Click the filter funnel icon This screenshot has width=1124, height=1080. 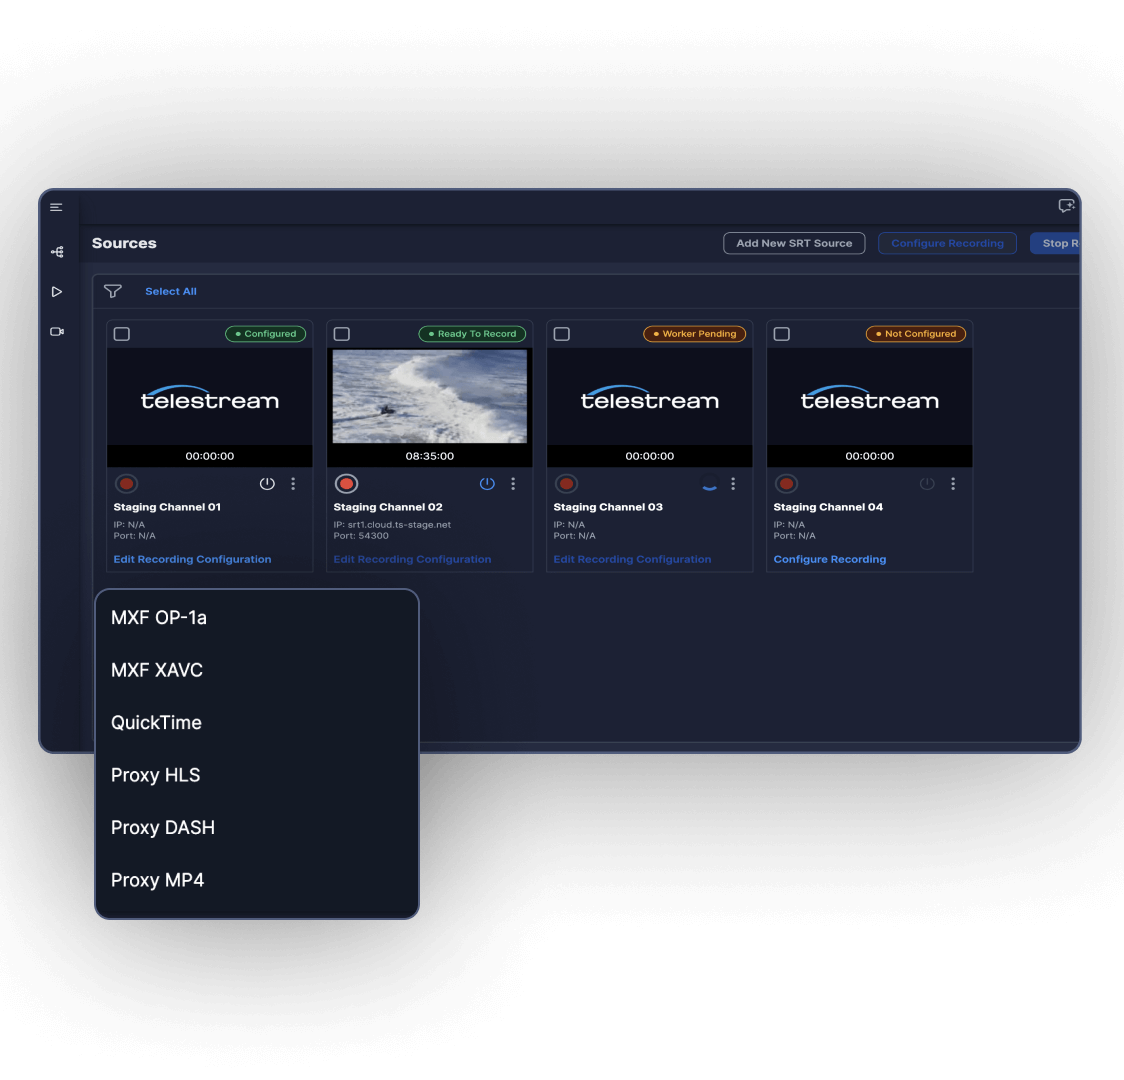pos(113,291)
